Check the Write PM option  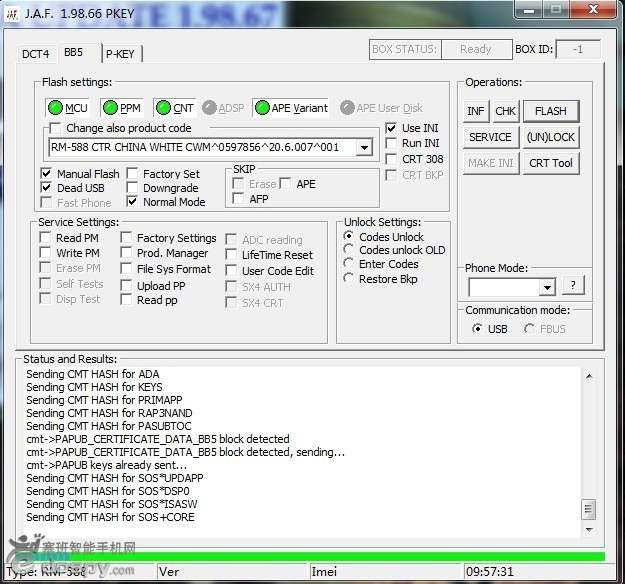point(45,253)
